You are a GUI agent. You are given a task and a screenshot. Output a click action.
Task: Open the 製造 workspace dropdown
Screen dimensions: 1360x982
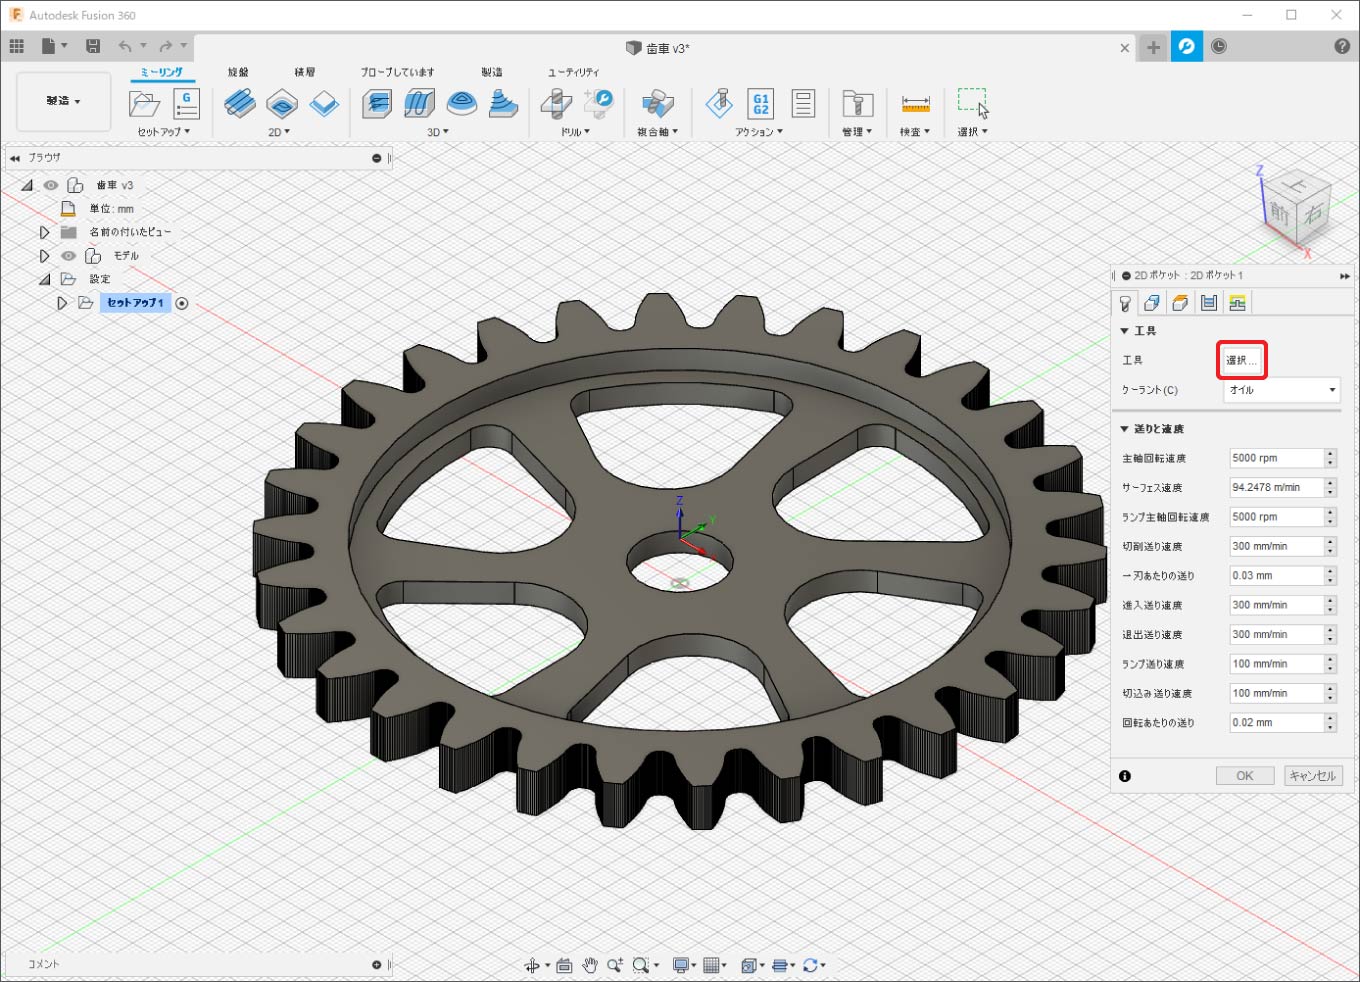pyautogui.click(x=63, y=101)
